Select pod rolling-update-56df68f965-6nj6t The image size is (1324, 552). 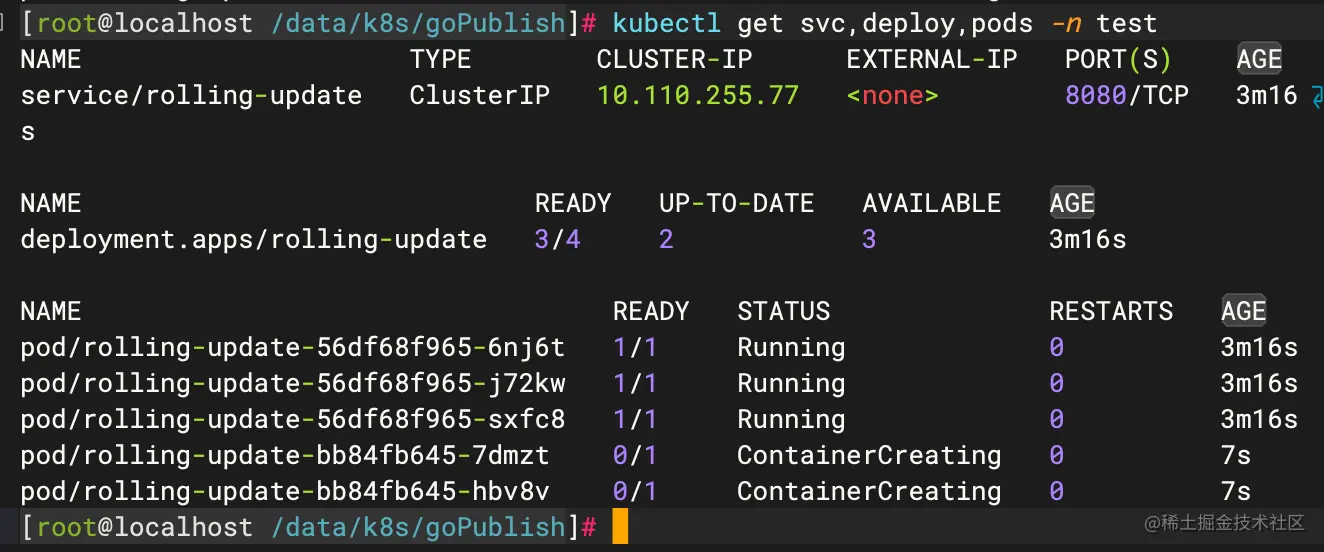pos(293,348)
